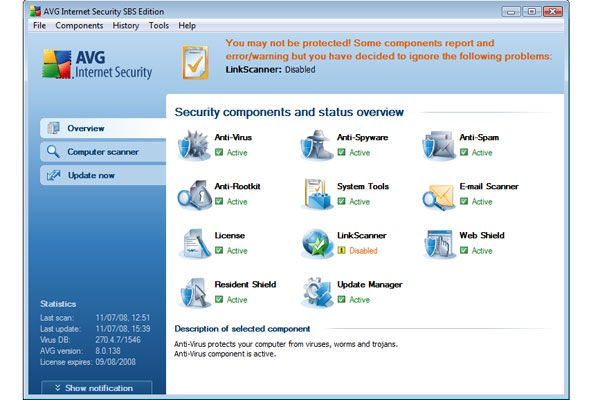
Task: Open the Resident Shield icon
Action: coord(194,292)
